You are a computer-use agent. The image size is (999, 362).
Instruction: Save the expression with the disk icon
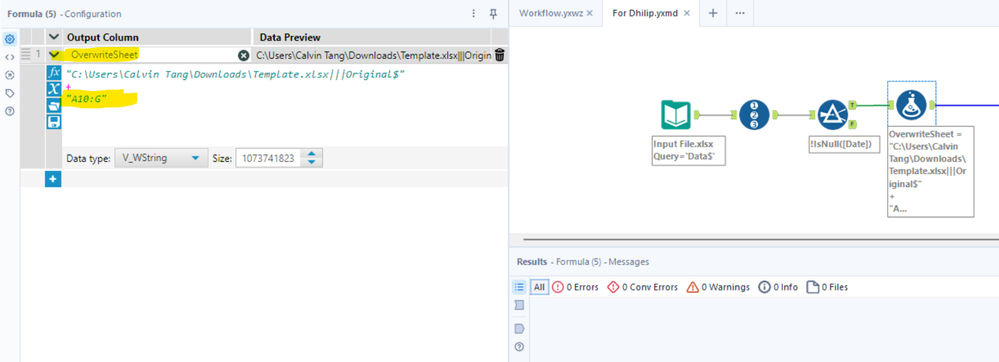point(54,121)
